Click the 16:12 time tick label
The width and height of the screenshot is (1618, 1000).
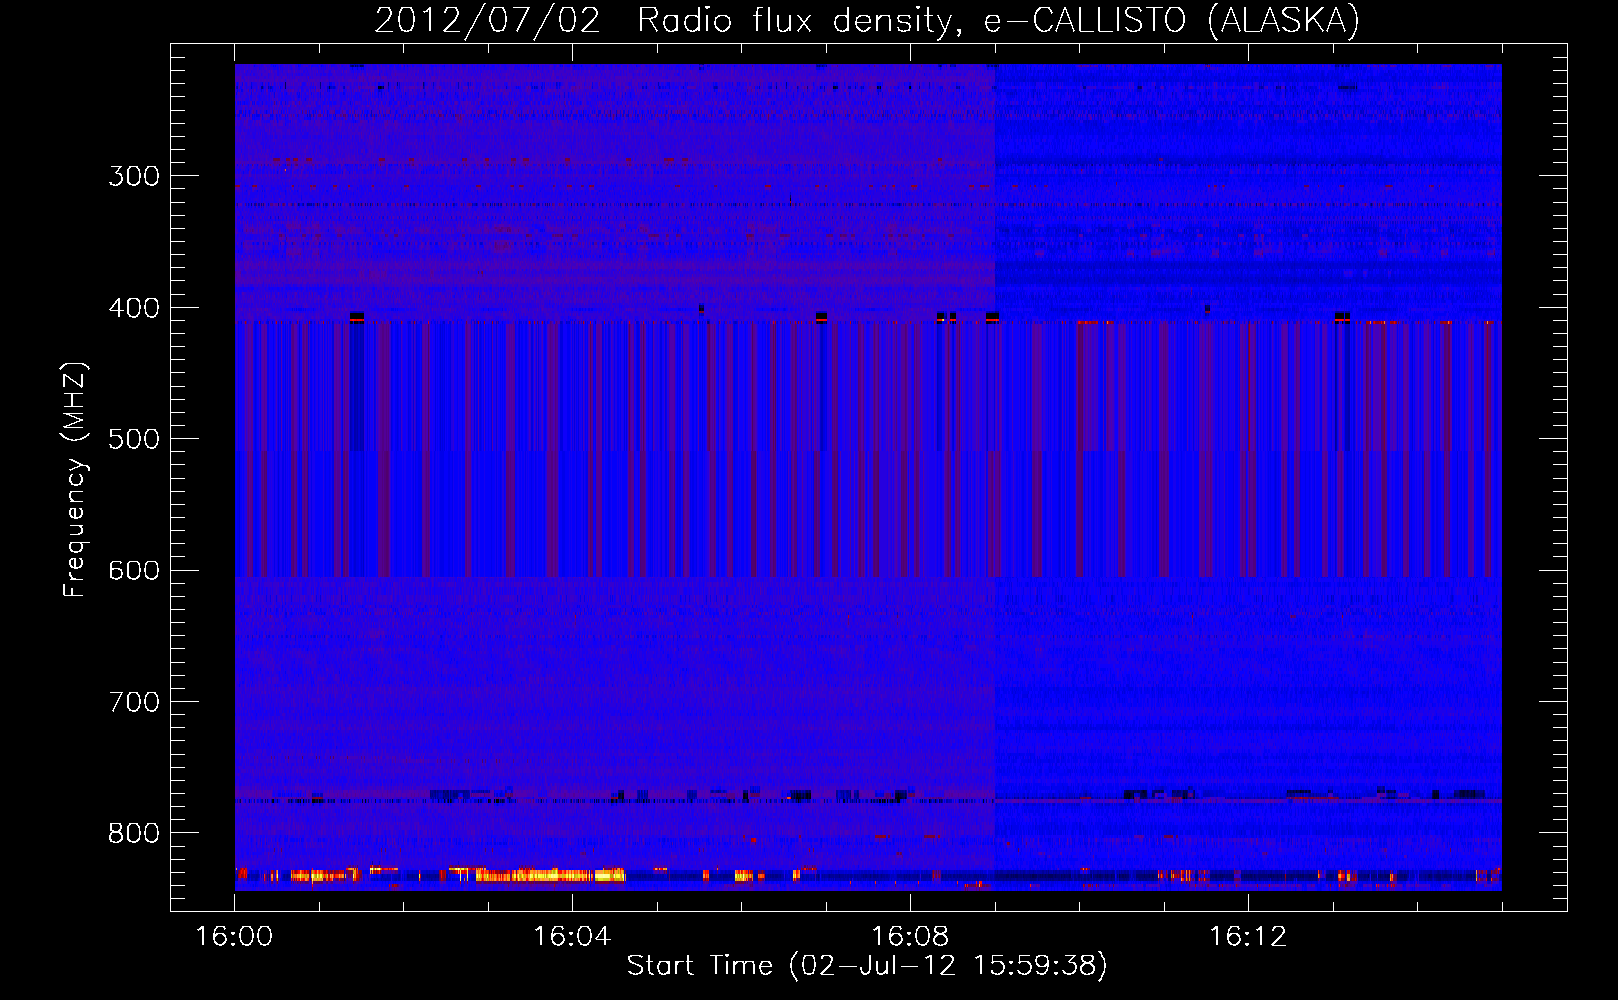[x=1248, y=937]
